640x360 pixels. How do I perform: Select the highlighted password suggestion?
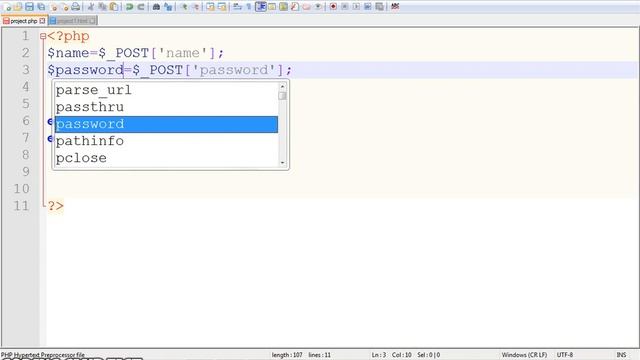click(166, 124)
